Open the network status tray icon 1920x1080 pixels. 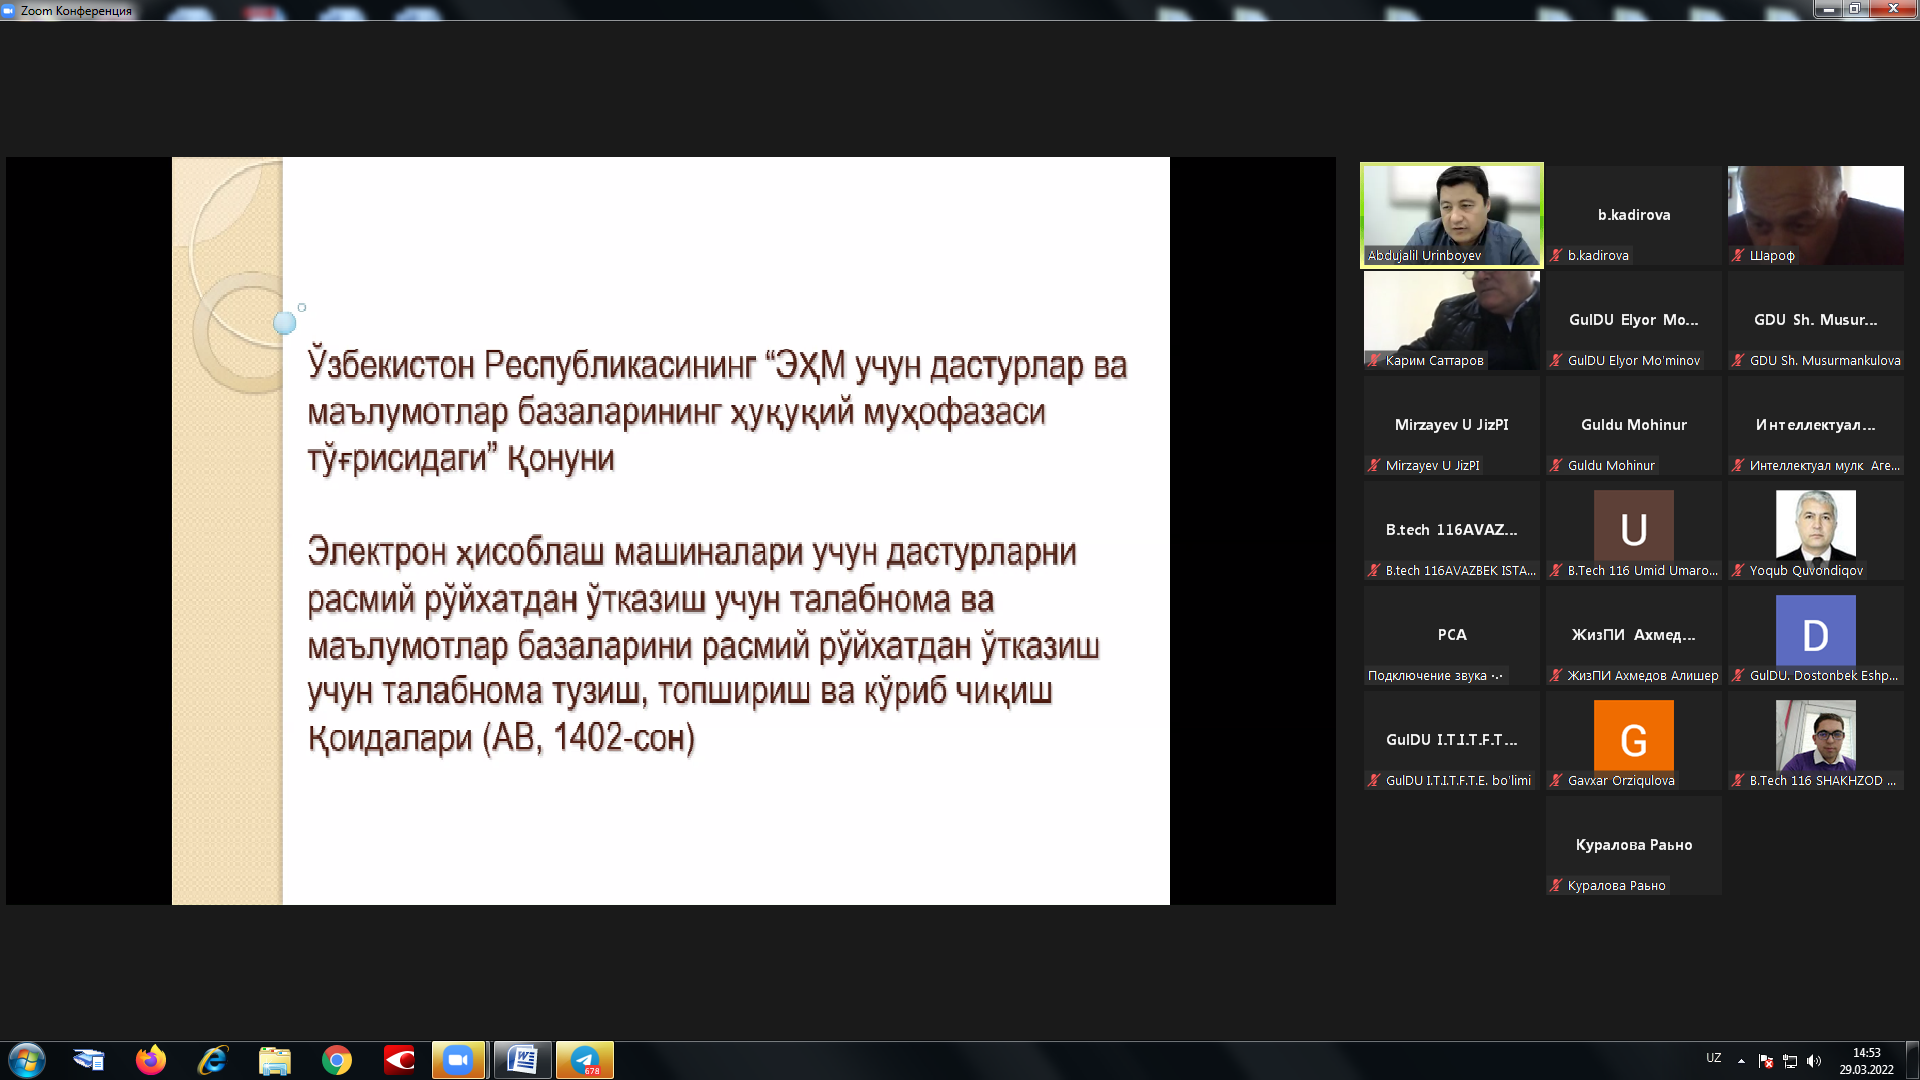click(1790, 1061)
